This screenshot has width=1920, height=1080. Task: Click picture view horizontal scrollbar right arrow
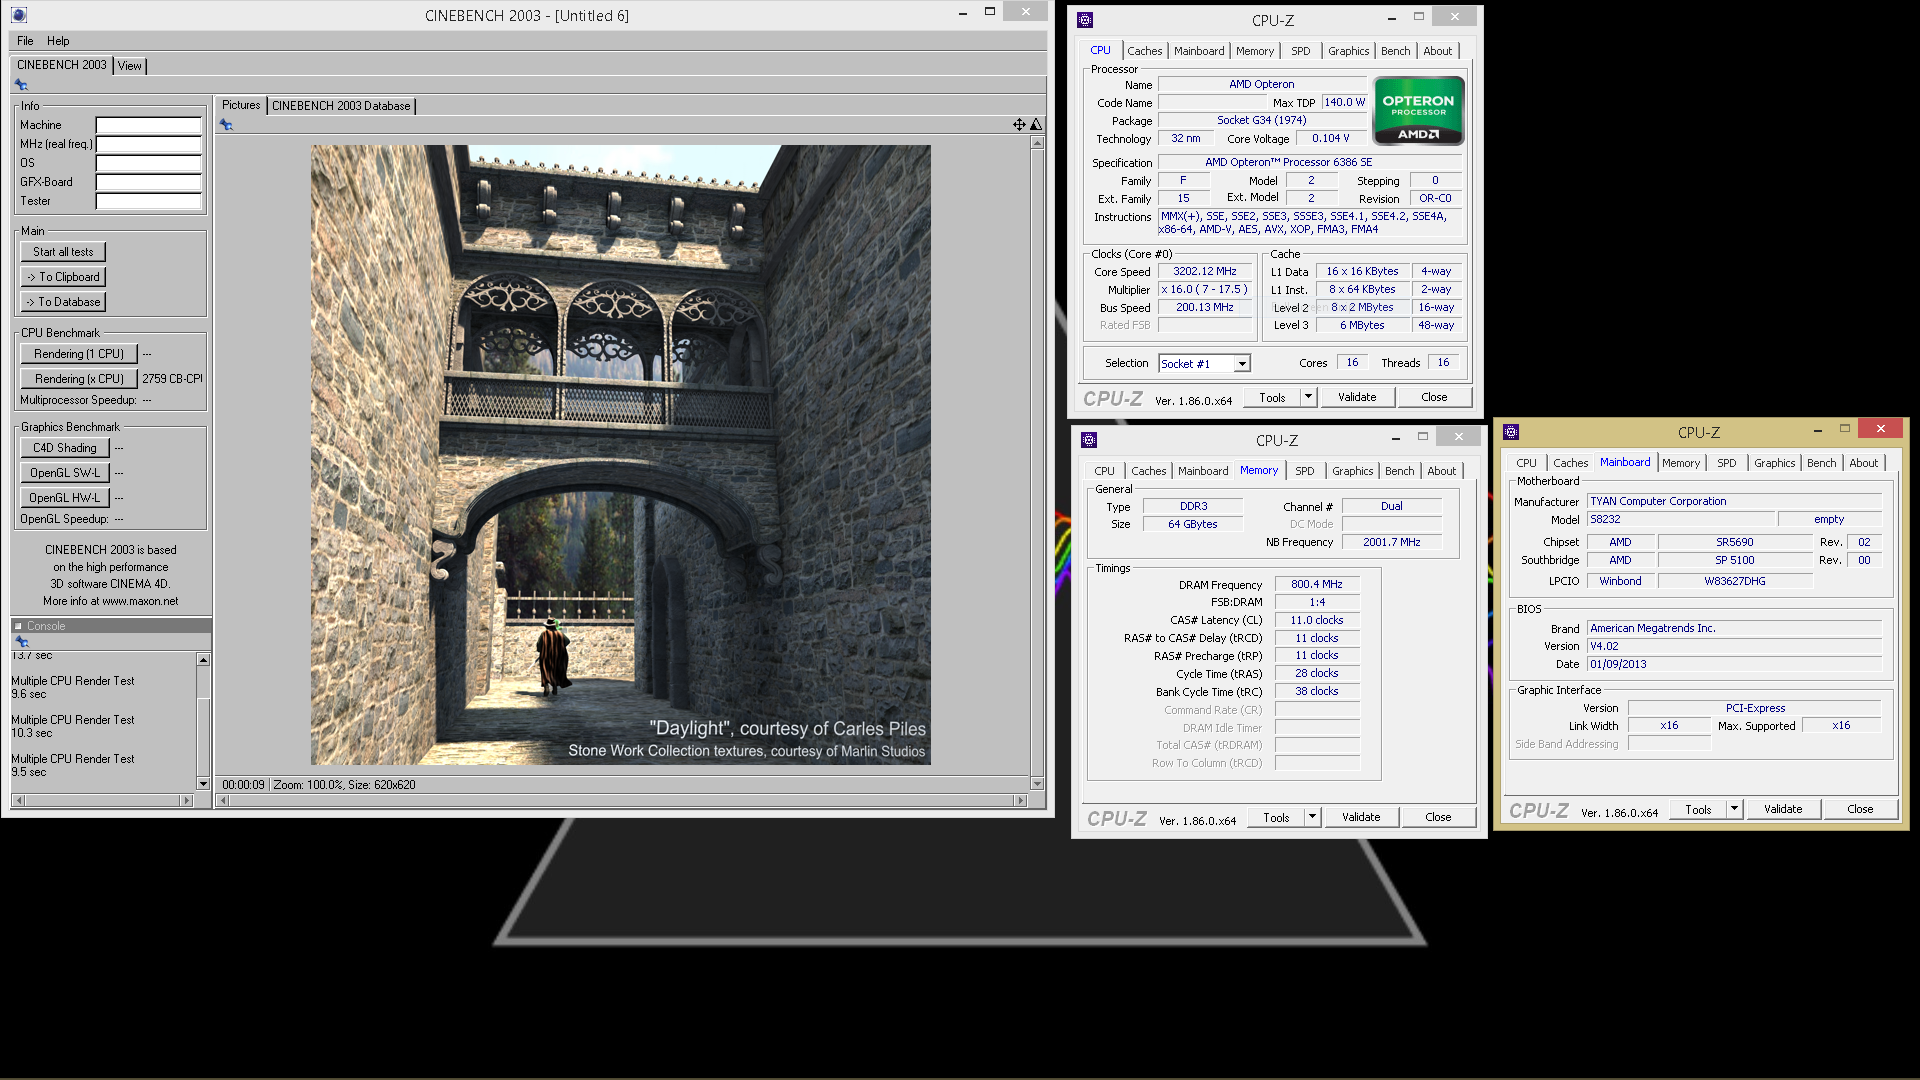click(1020, 800)
